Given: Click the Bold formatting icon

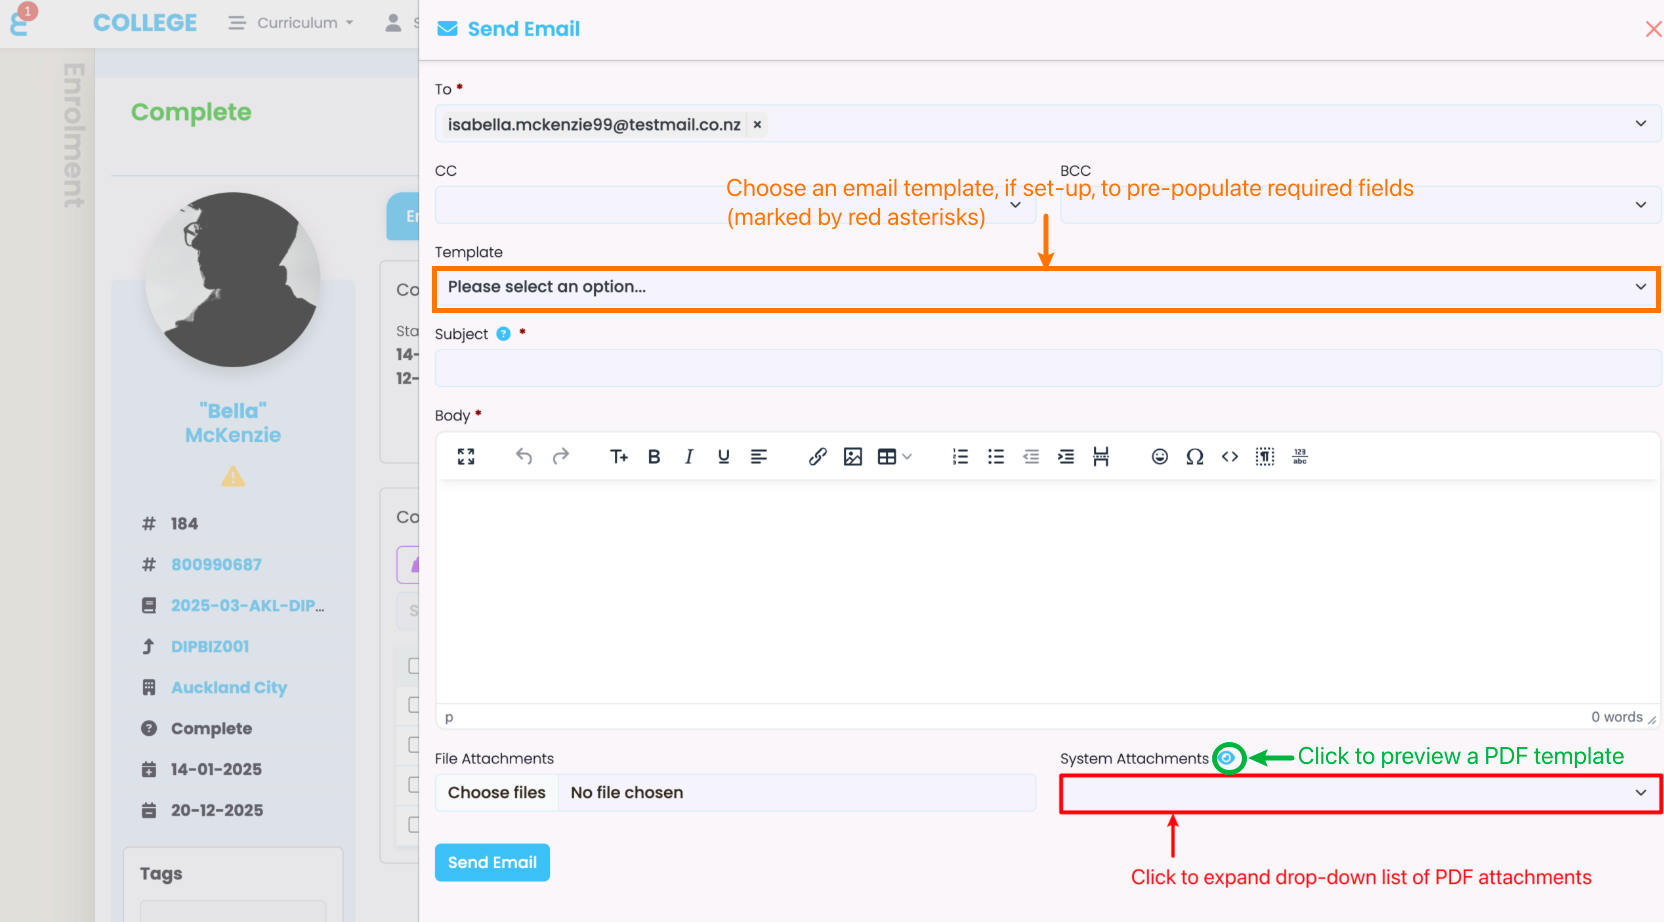Looking at the screenshot, I should click(654, 457).
